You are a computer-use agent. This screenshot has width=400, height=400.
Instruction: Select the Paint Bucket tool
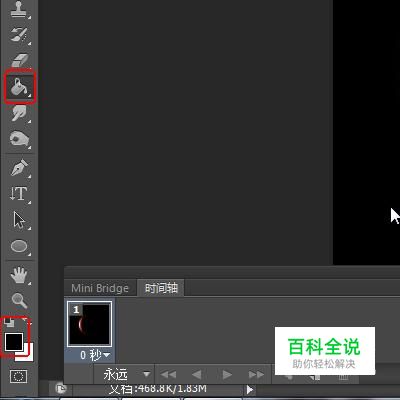click(x=19, y=87)
